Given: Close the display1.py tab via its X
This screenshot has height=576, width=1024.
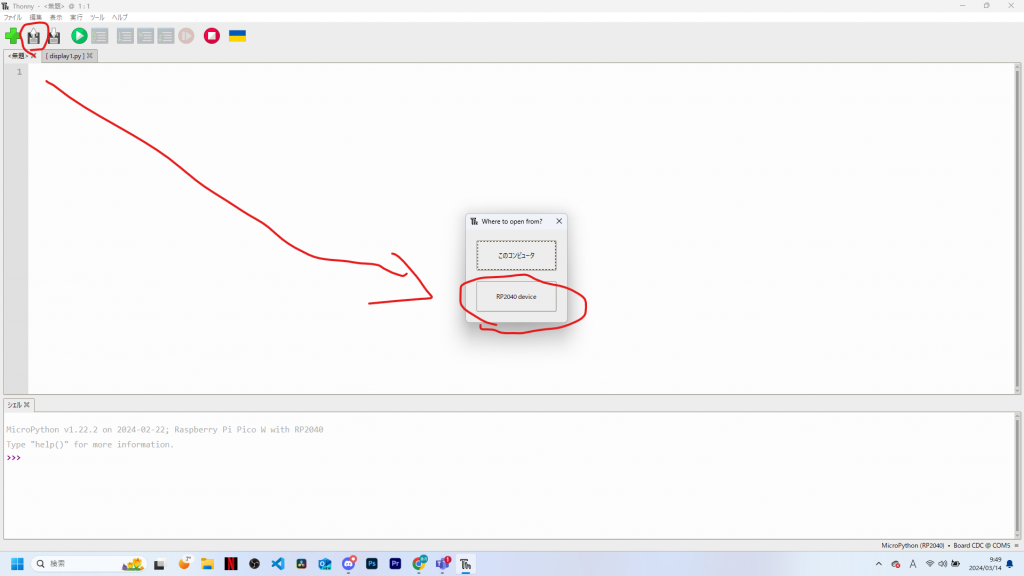Looking at the screenshot, I should click(90, 56).
